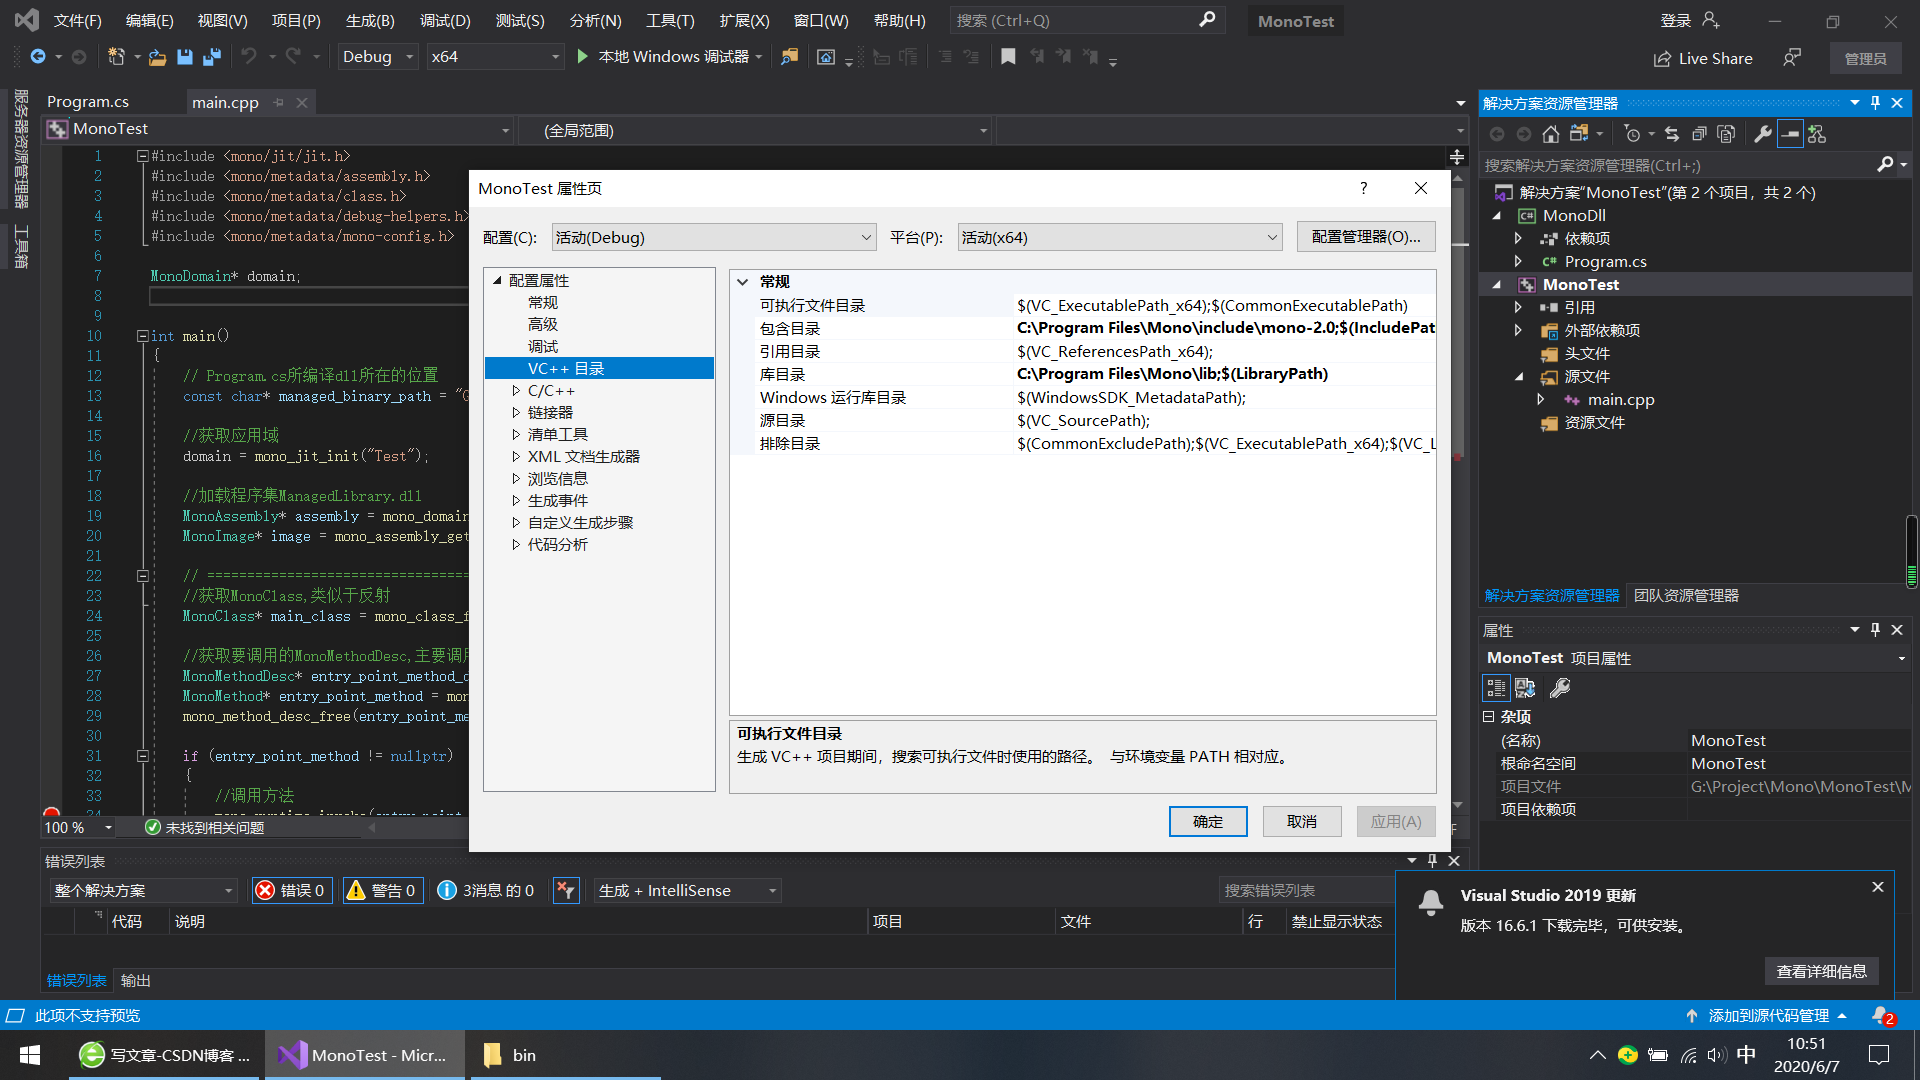The width and height of the screenshot is (1920, 1080).
Task: Close the main.cpp tab
Action: [302, 102]
